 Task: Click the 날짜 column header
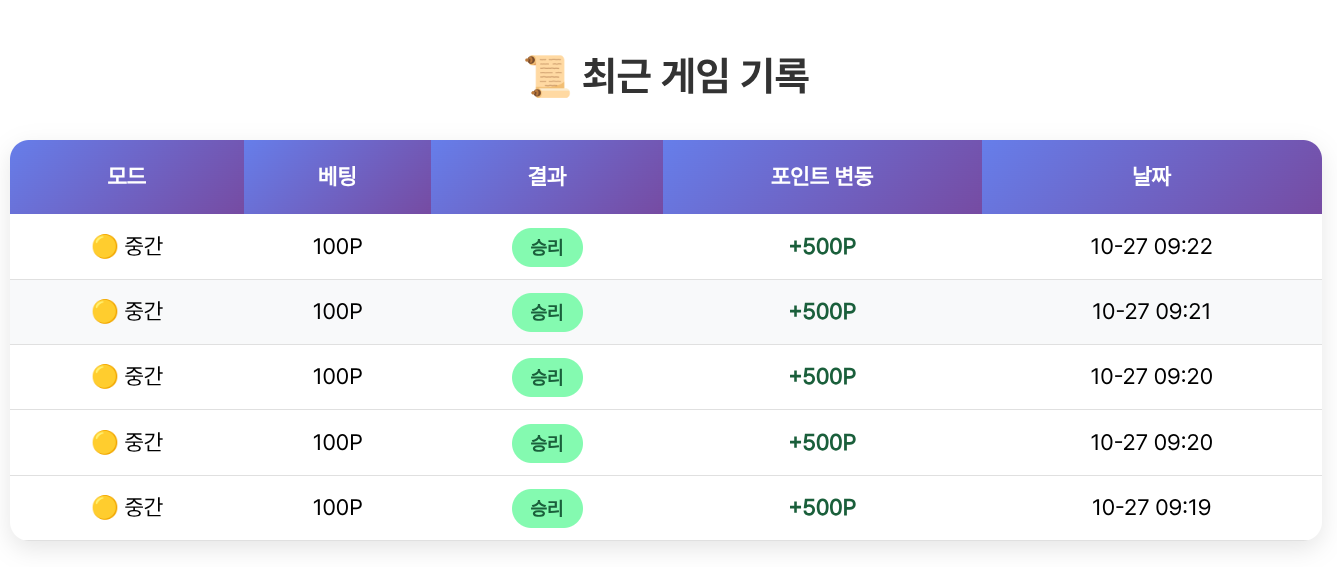(1151, 177)
